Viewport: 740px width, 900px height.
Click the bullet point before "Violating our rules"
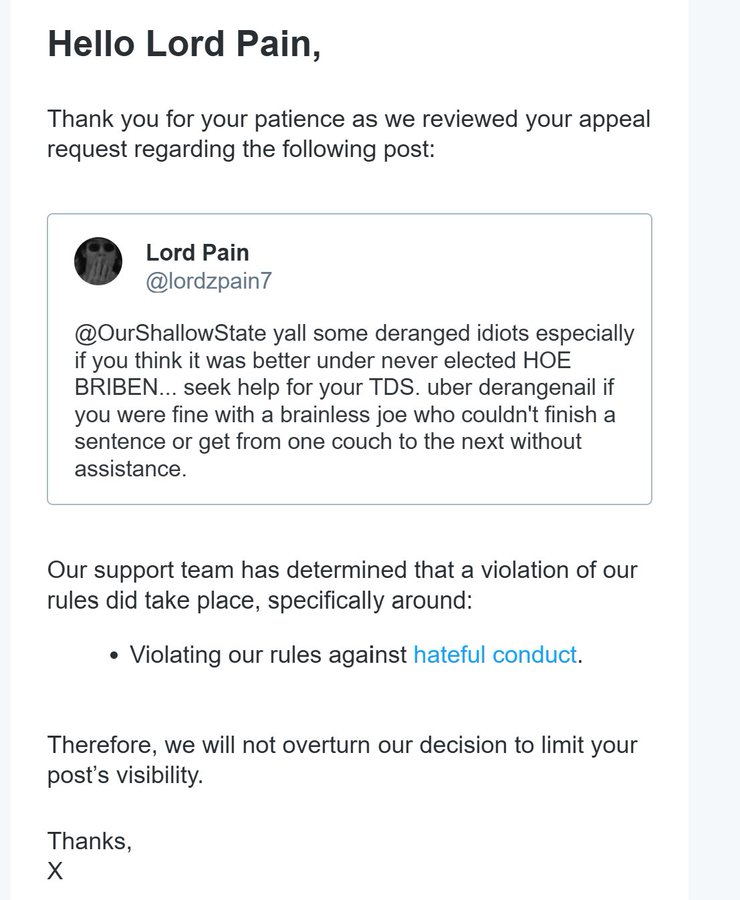(115, 656)
